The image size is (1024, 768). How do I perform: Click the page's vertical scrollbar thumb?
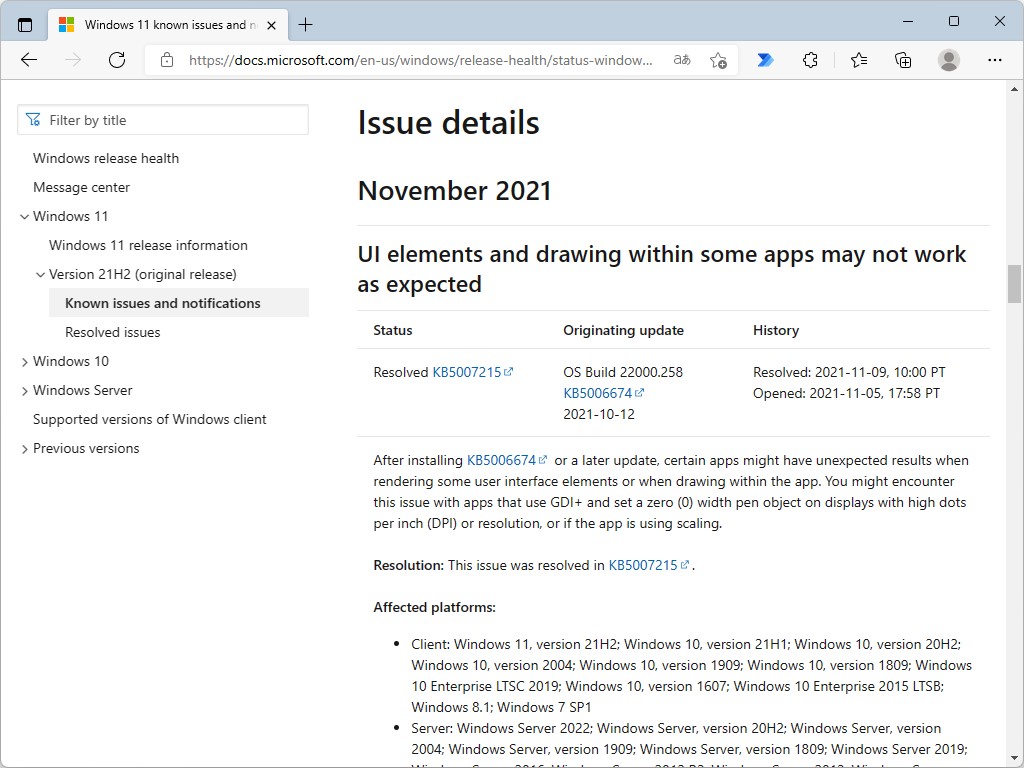coord(1014,284)
